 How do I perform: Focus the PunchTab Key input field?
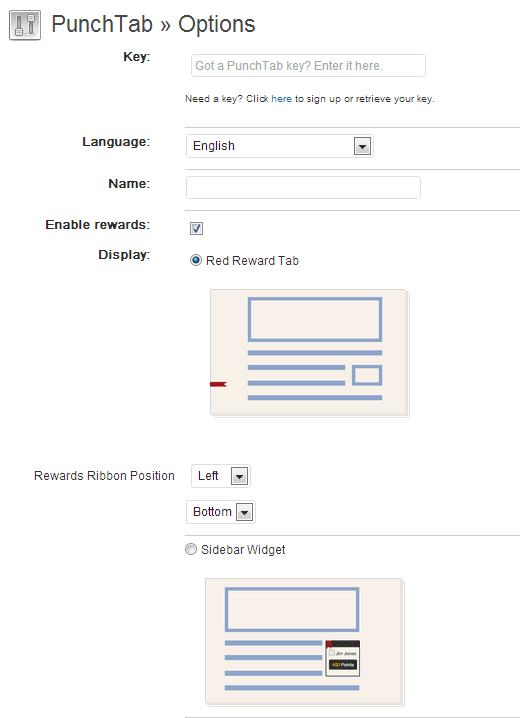coord(308,65)
